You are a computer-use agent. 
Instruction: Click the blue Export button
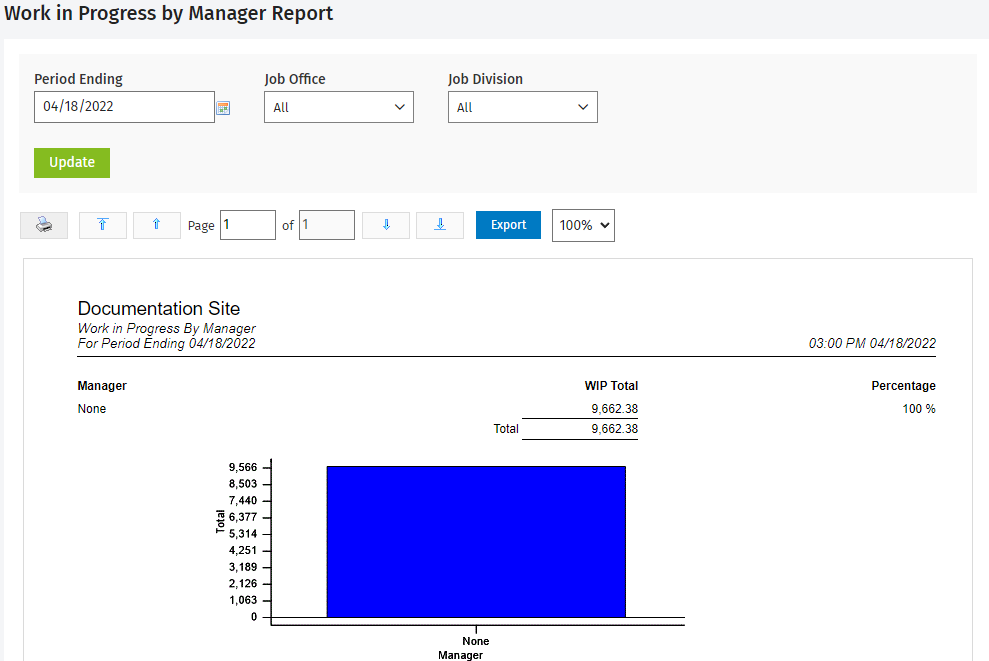point(508,225)
